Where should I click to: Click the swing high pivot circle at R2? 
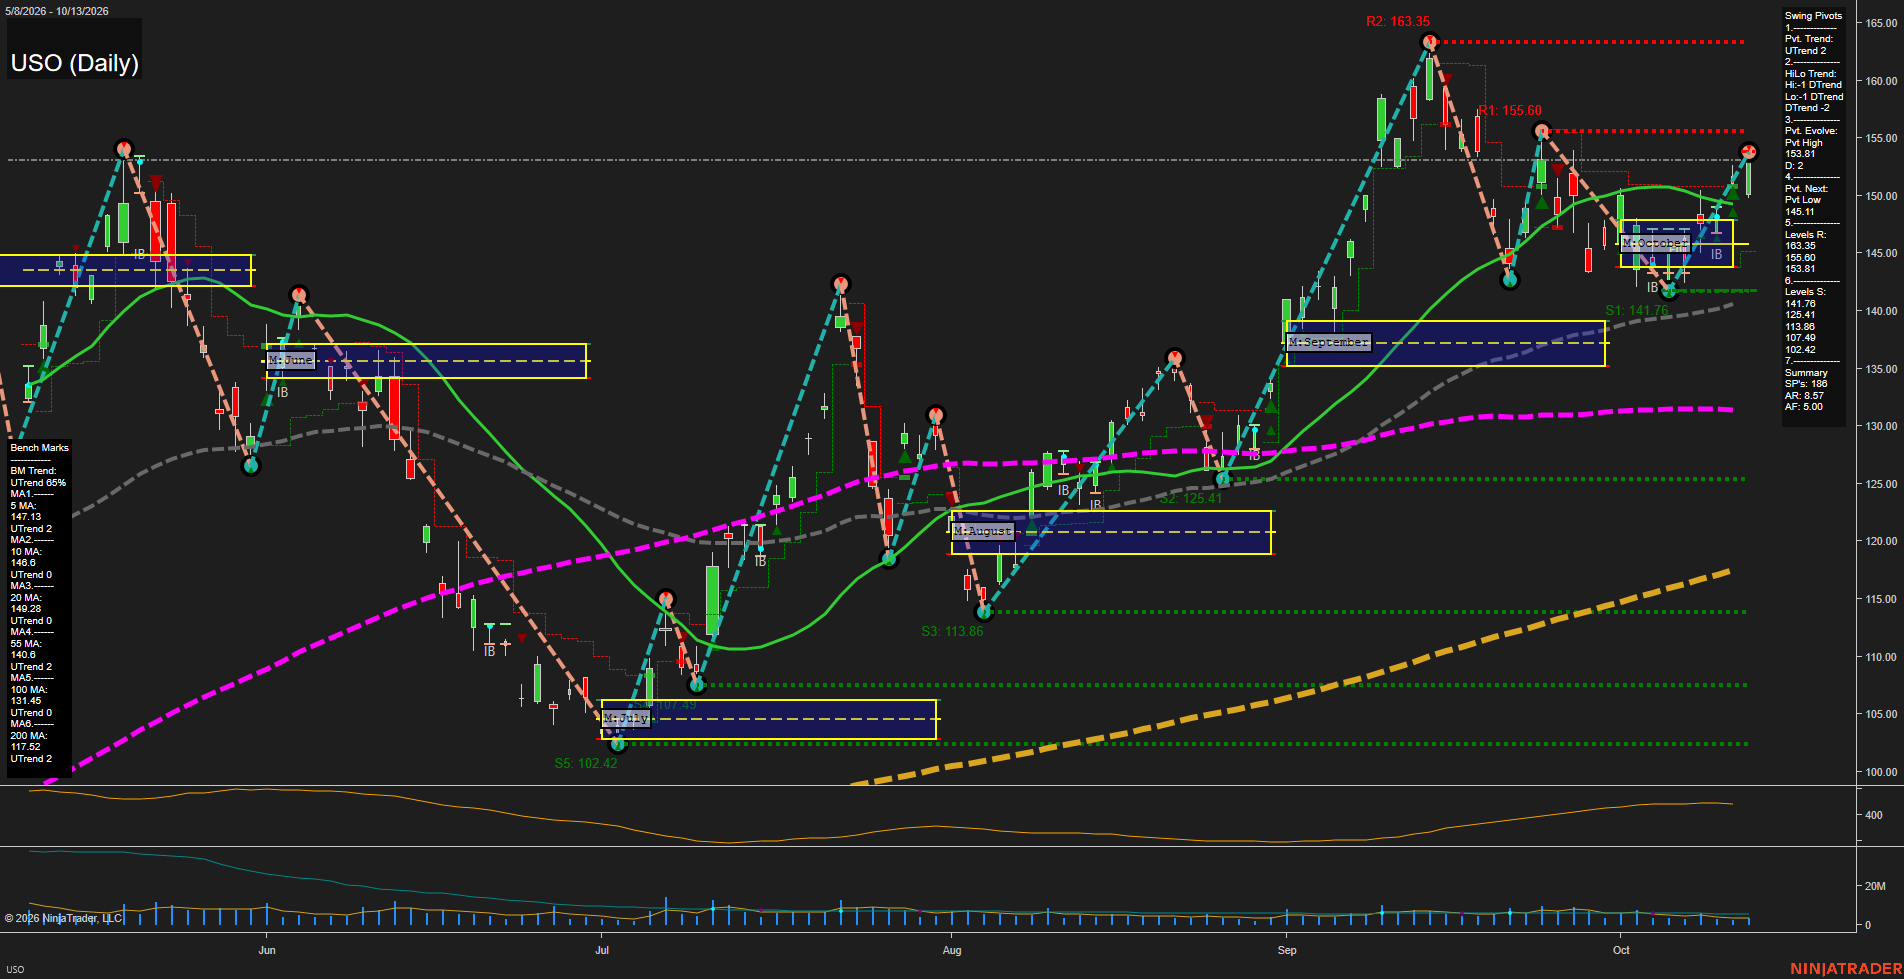1430,42
